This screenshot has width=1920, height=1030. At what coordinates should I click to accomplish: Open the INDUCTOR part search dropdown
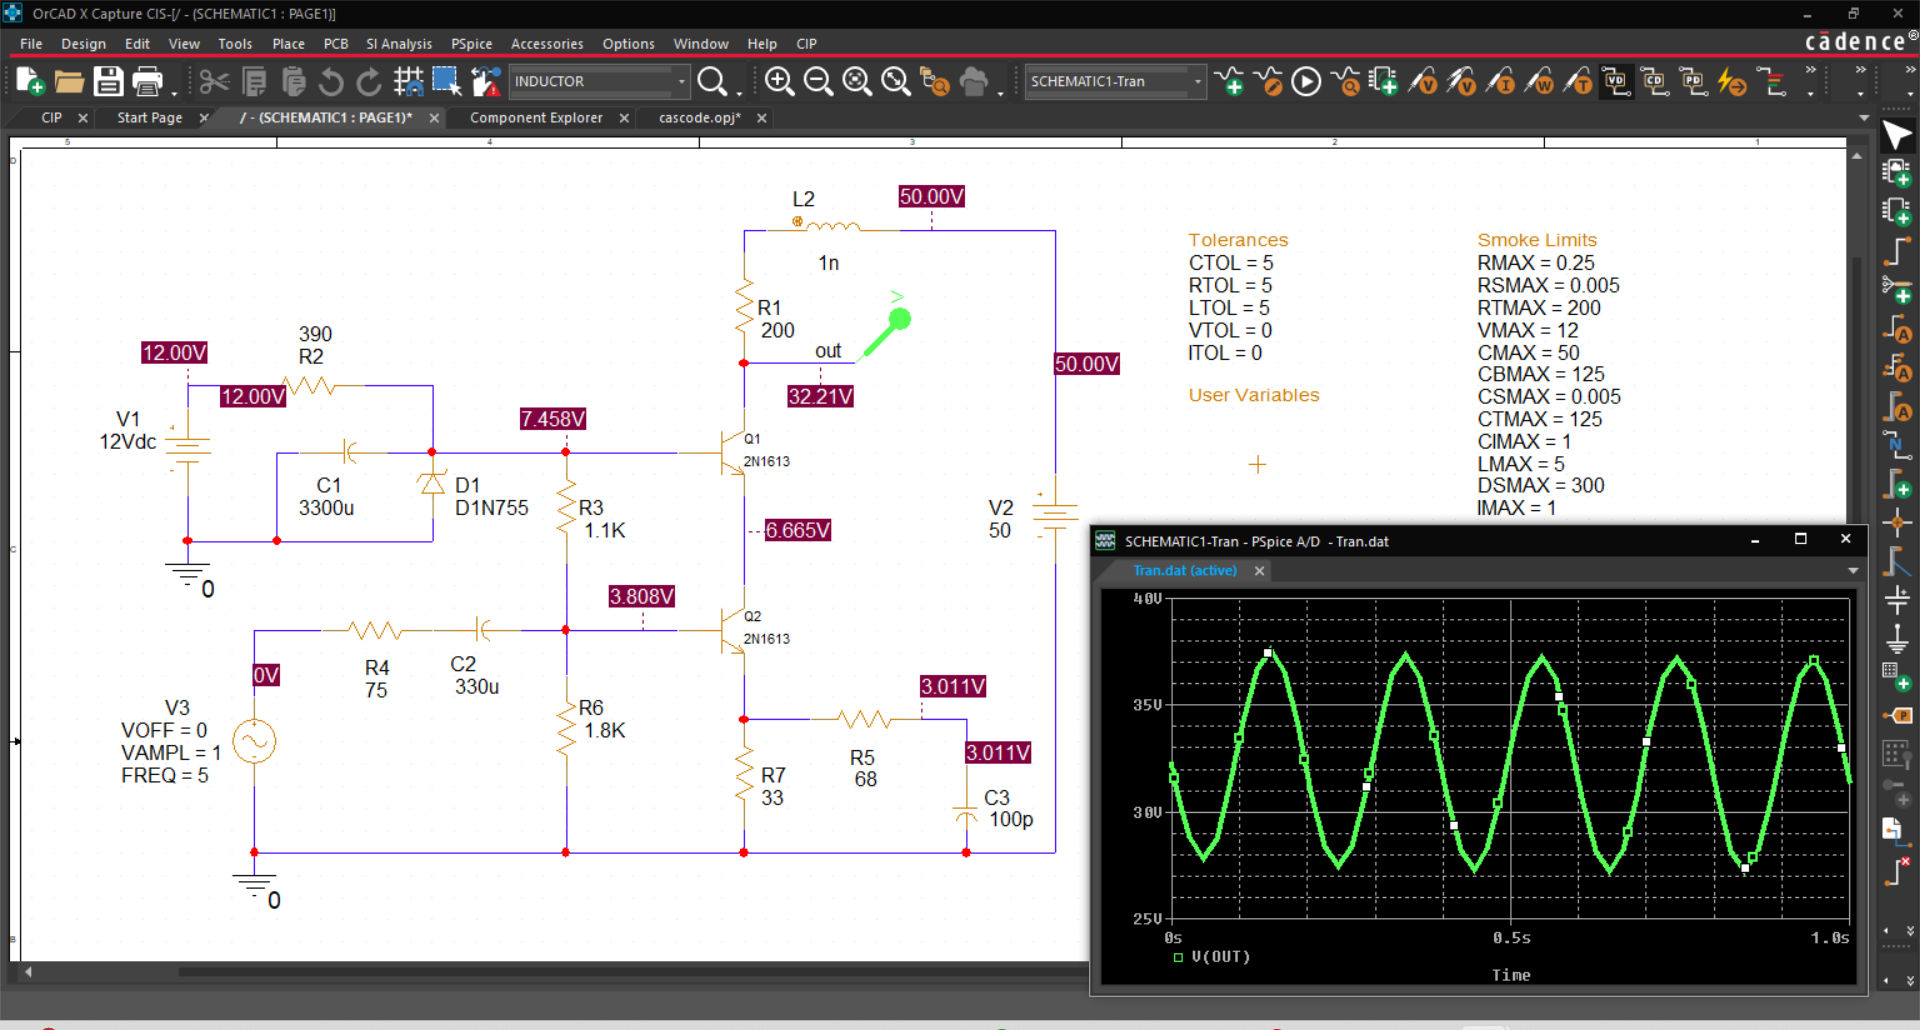click(681, 81)
